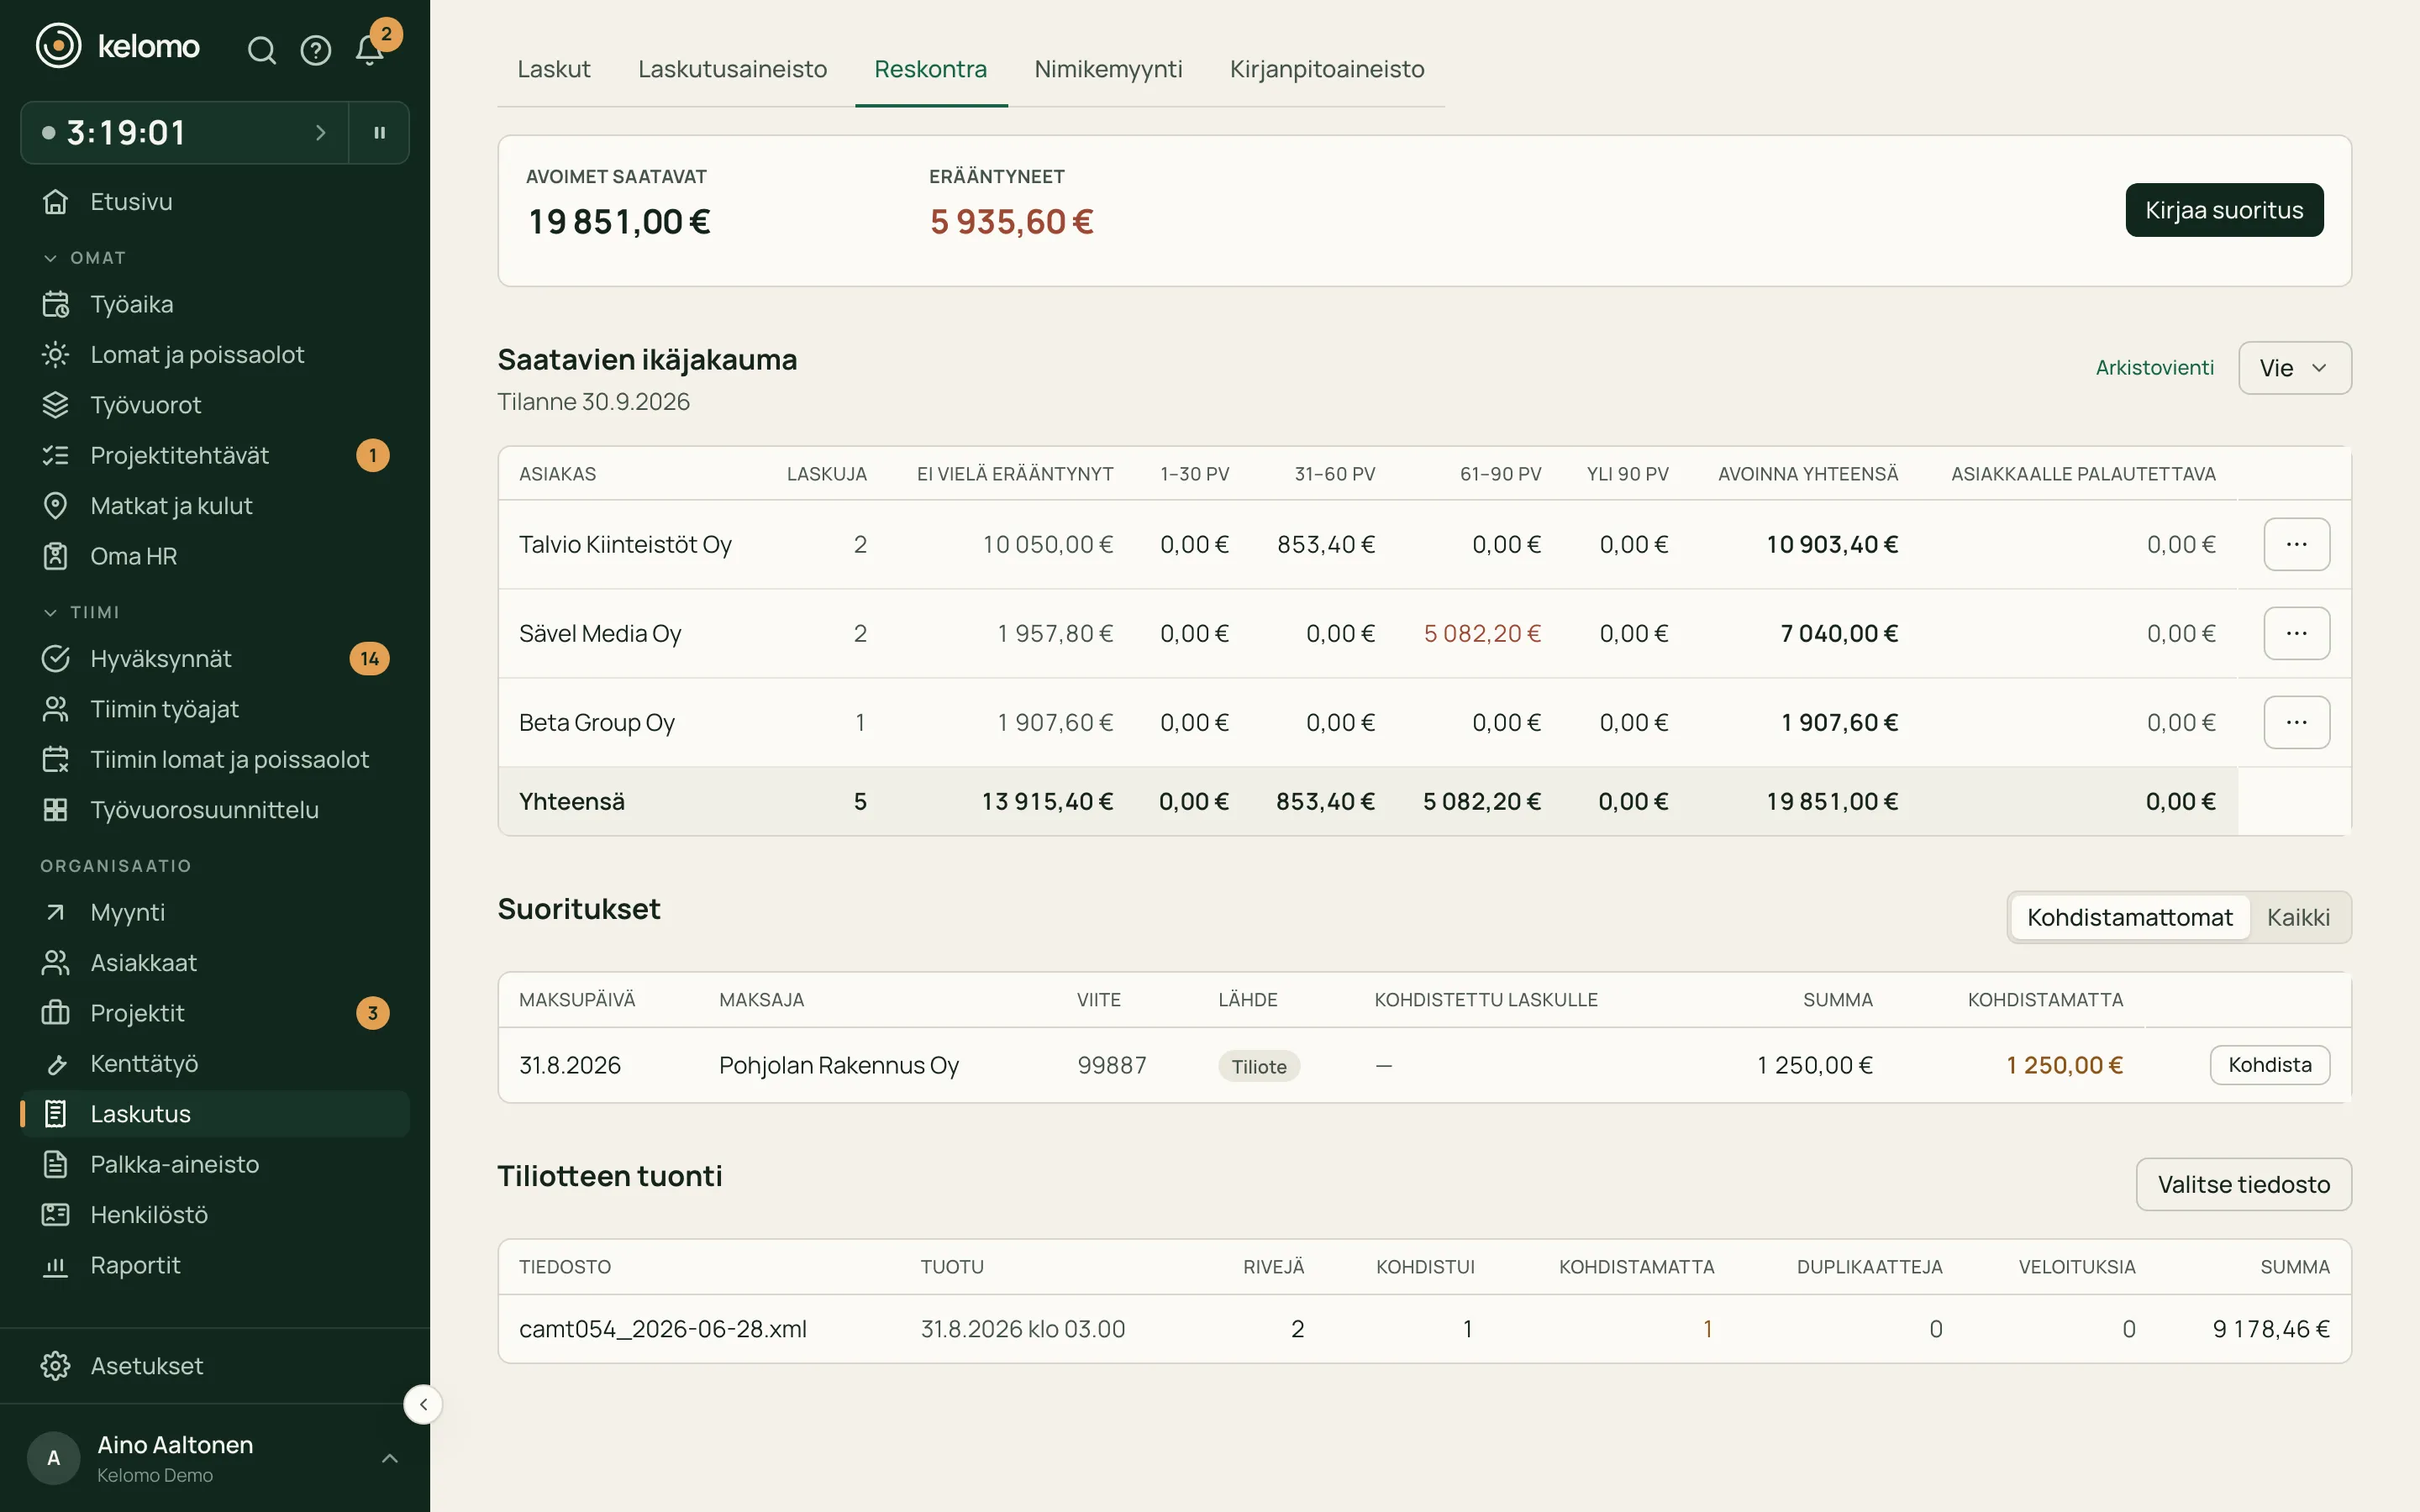The width and height of the screenshot is (2420, 1512).
Task: Open the help question mark icon
Action: click(316, 50)
